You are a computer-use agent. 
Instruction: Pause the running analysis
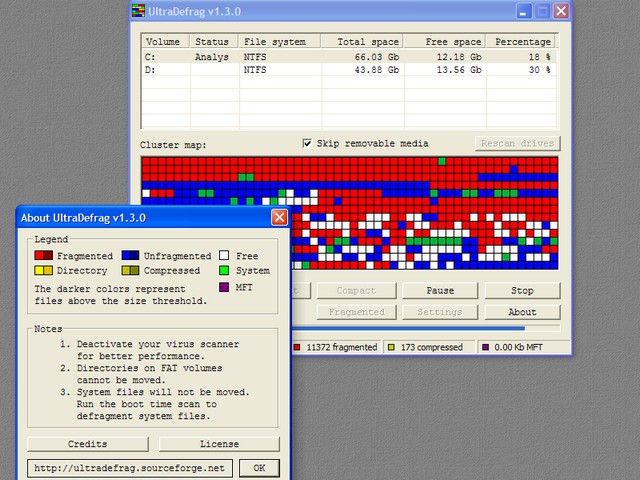[440, 291]
